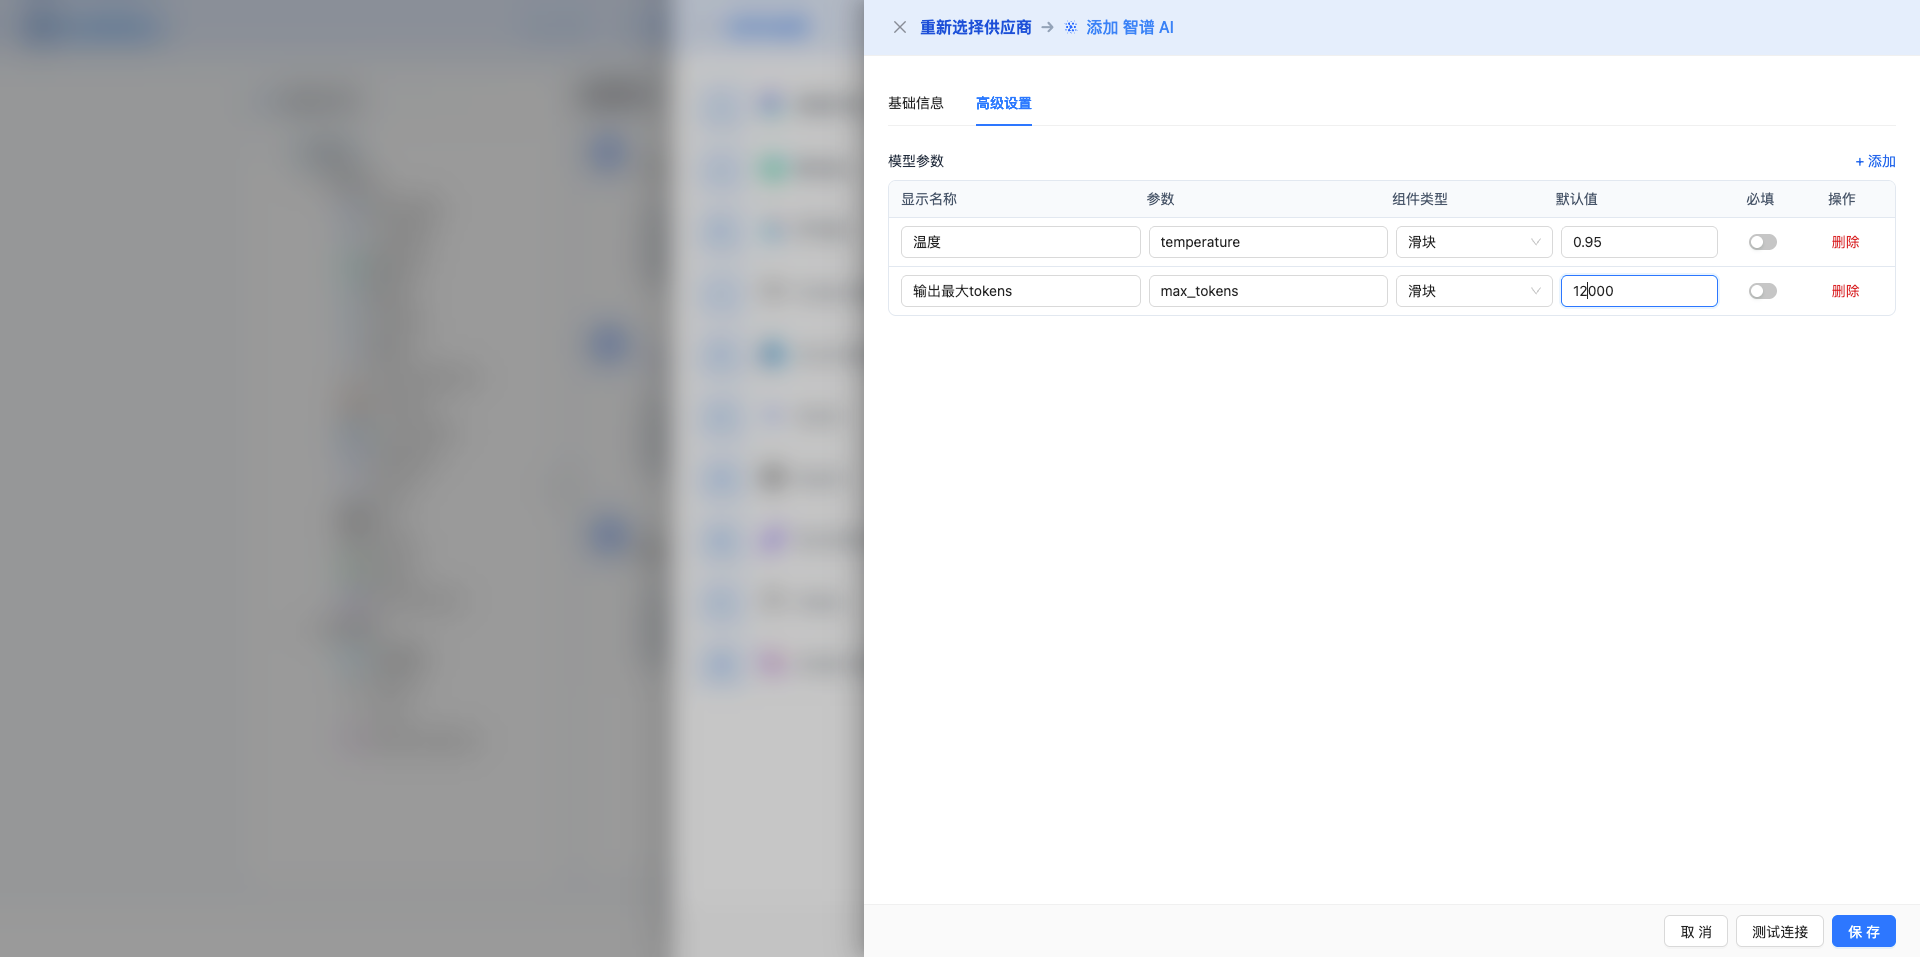Click the 输出最大tokens display name field
Image resolution: width=1920 pixels, height=957 pixels.
1020,291
